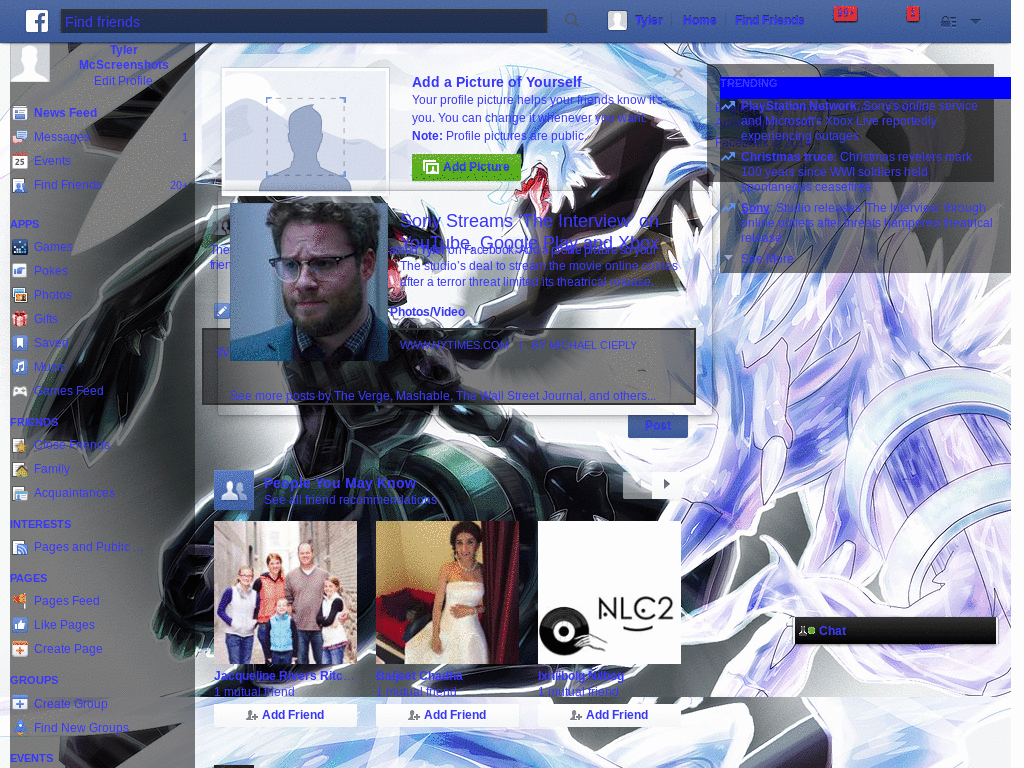This screenshot has width=1024, height=768.
Task: Select the Photos/Video composer tab
Action: pos(427,312)
